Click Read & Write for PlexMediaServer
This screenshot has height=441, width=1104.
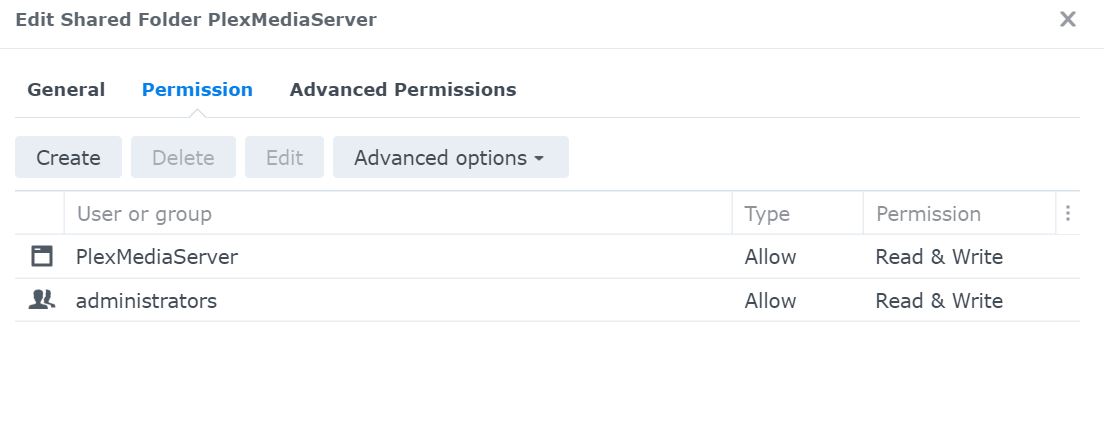click(x=939, y=257)
